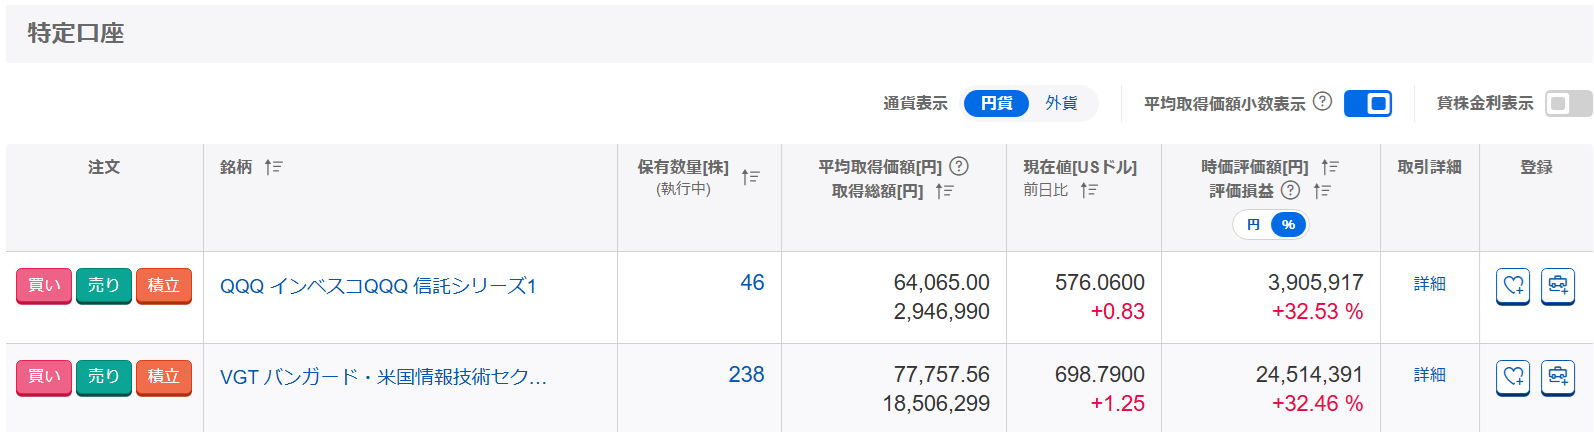The width and height of the screenshot is (1594, 432).
Task: Sort by market valuation amount
Action: [1329, 167]
